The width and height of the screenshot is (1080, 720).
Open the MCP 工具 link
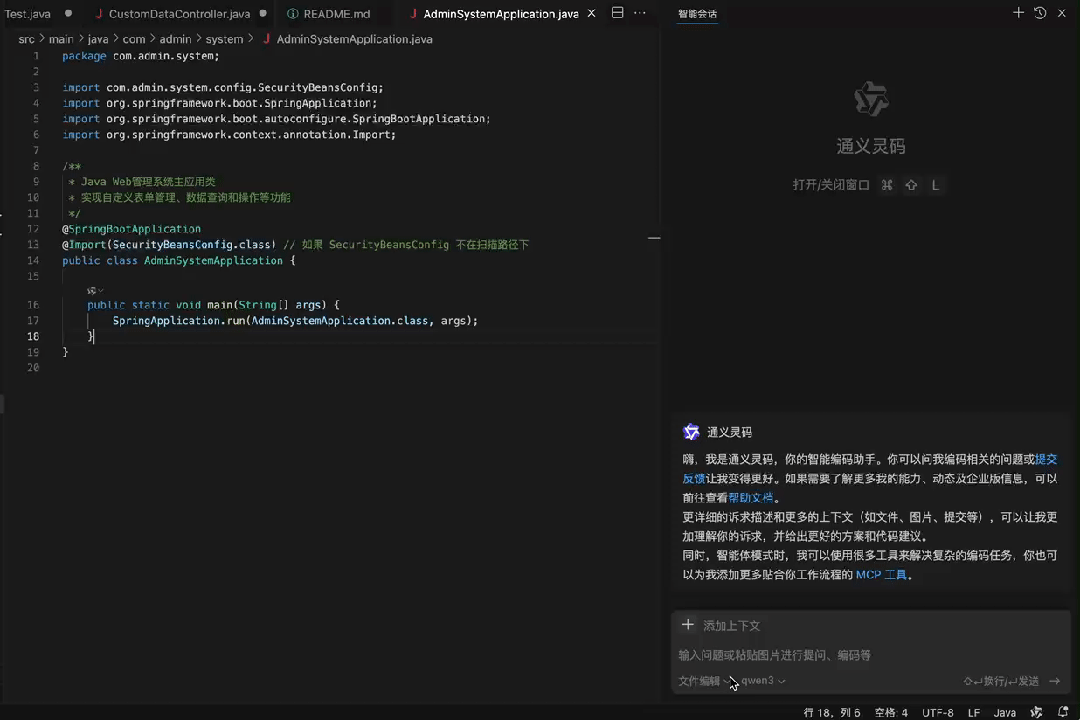tap(879, 574)
